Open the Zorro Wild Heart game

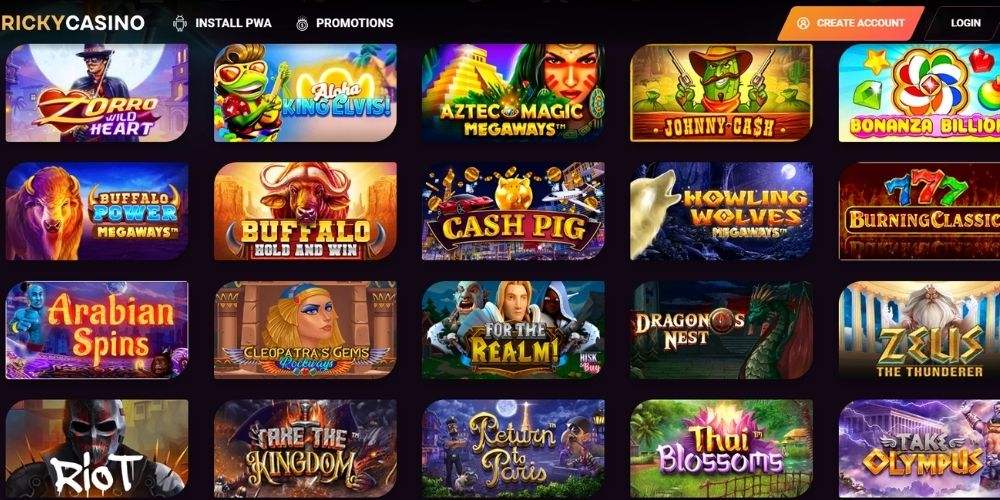(97, 92)
